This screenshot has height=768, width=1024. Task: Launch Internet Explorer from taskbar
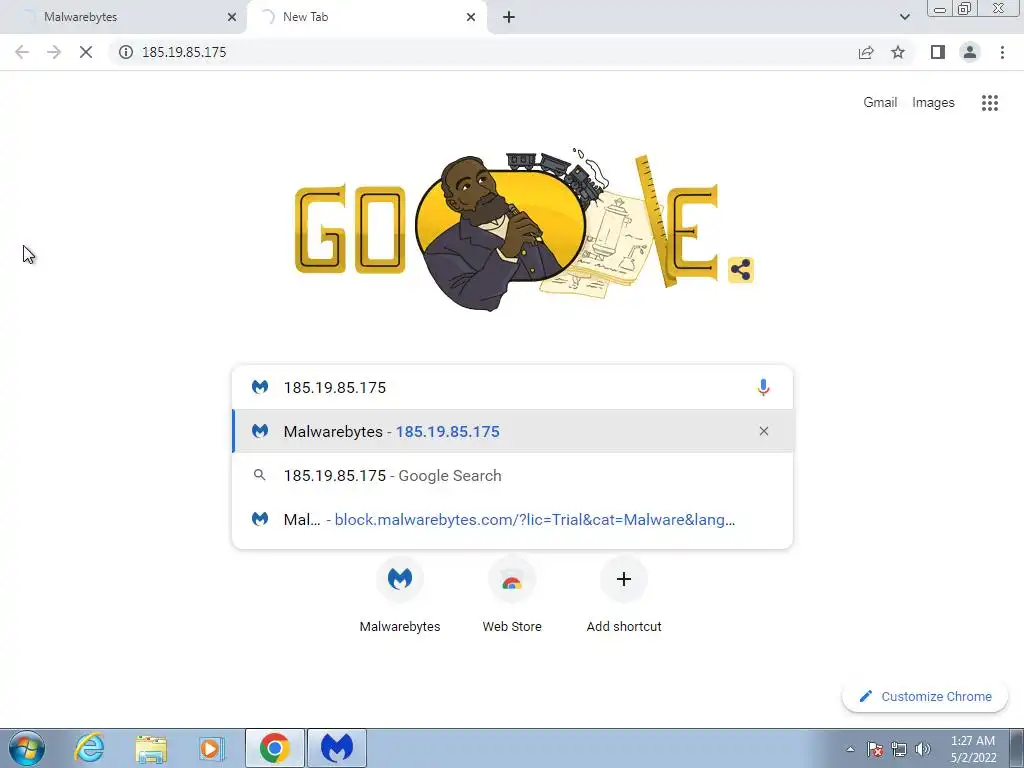tap(89, 748)
